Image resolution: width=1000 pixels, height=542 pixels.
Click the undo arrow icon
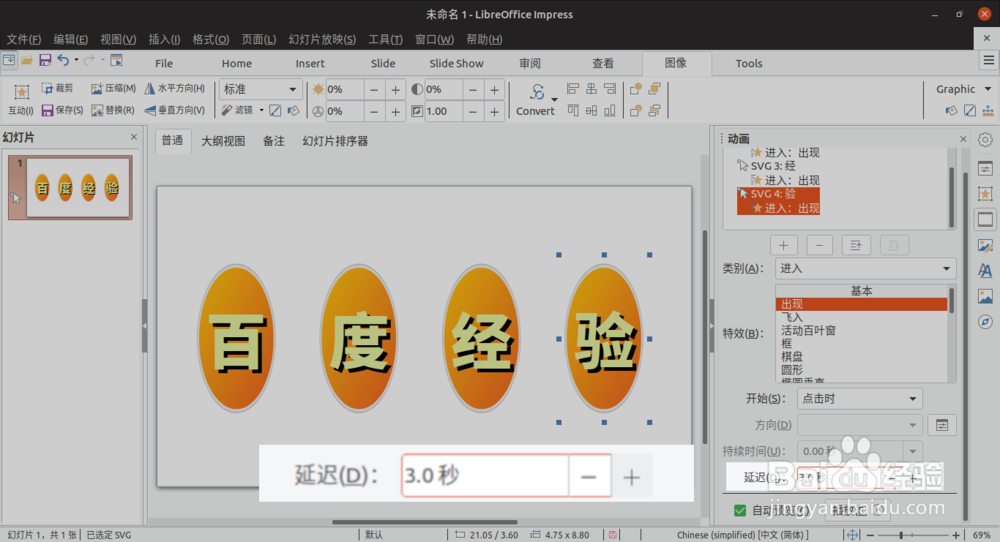click(x=62, y=60)
